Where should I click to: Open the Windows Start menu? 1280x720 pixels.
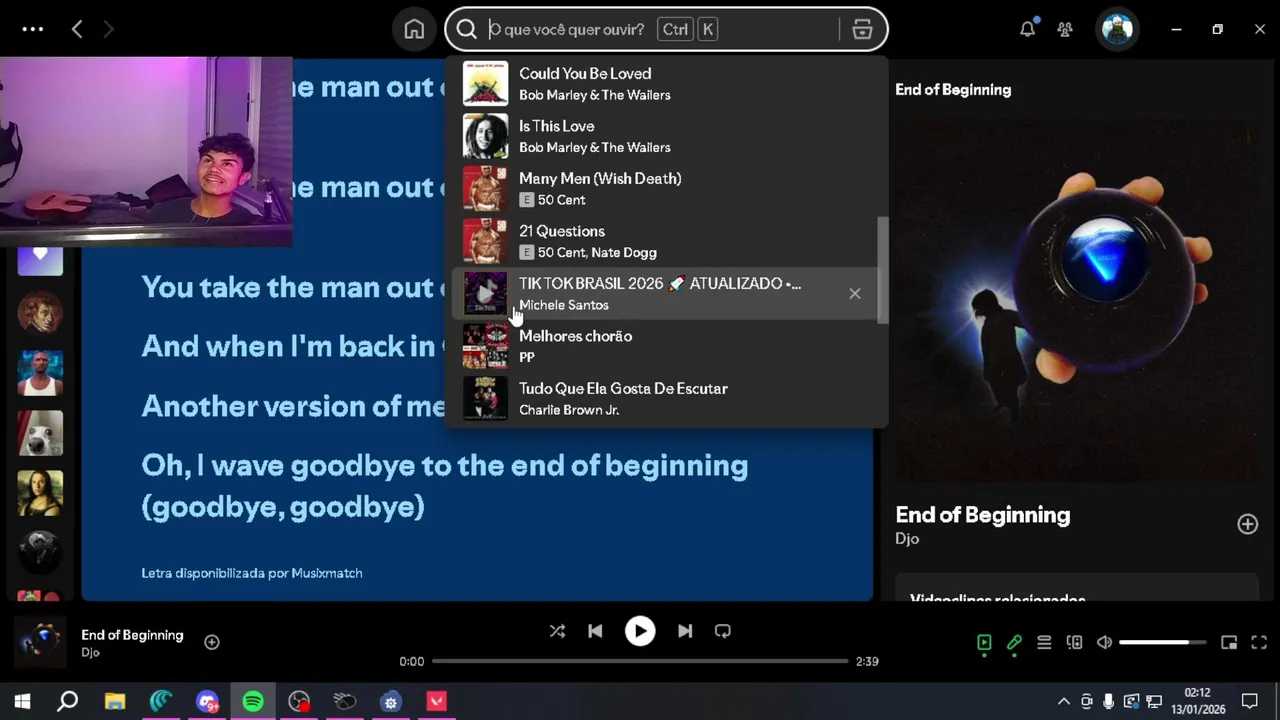[x=22, y=701]
